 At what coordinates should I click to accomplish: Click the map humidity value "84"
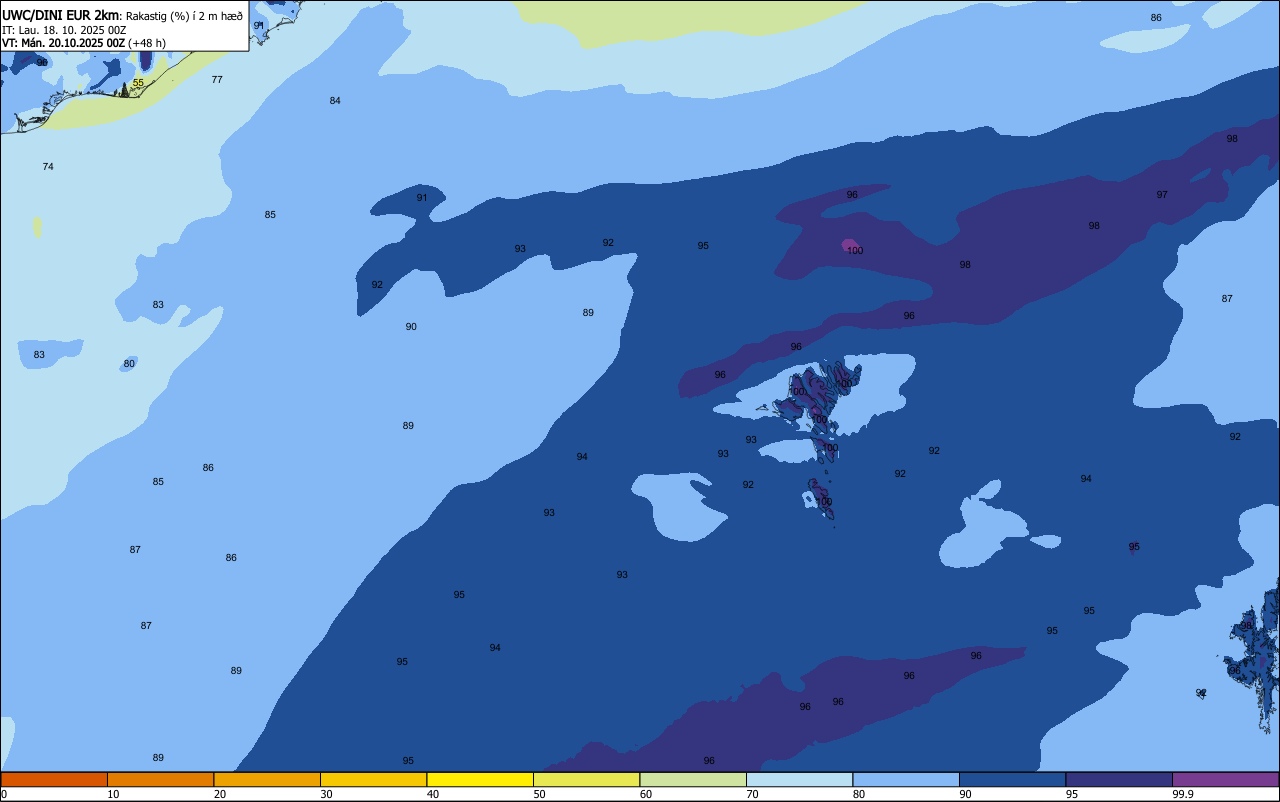click(x=335, y=101)
